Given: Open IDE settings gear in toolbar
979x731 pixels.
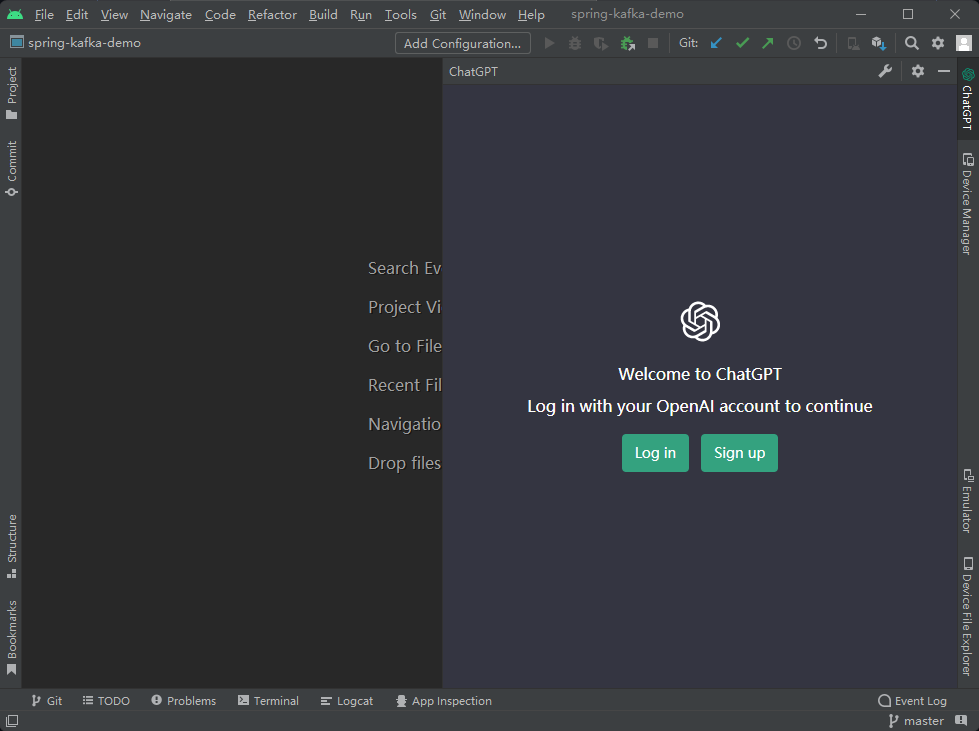Looking at the screenshot, I should pyautogui.click(x=938, y=43).
